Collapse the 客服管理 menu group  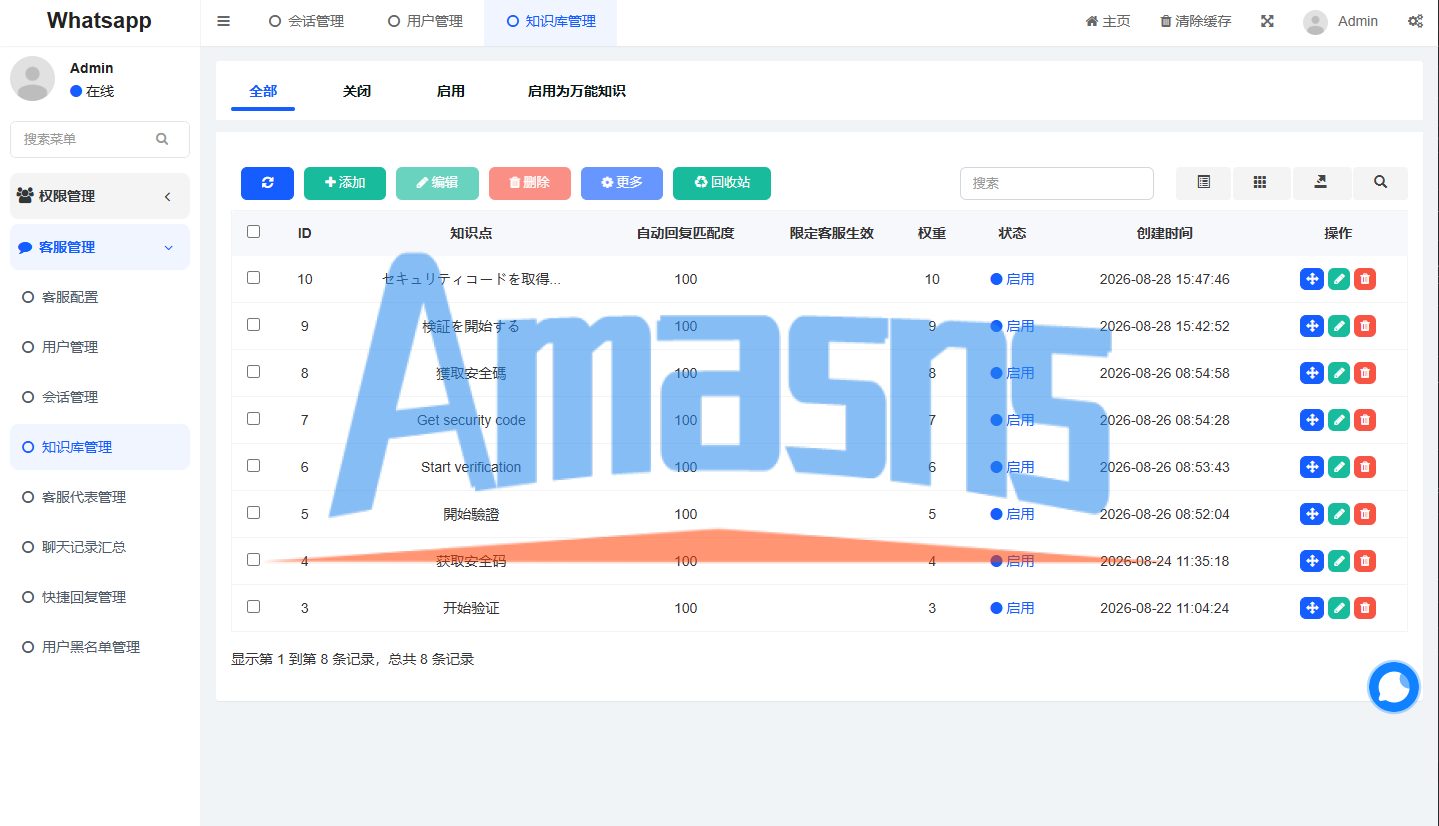(x=100, y=247)
